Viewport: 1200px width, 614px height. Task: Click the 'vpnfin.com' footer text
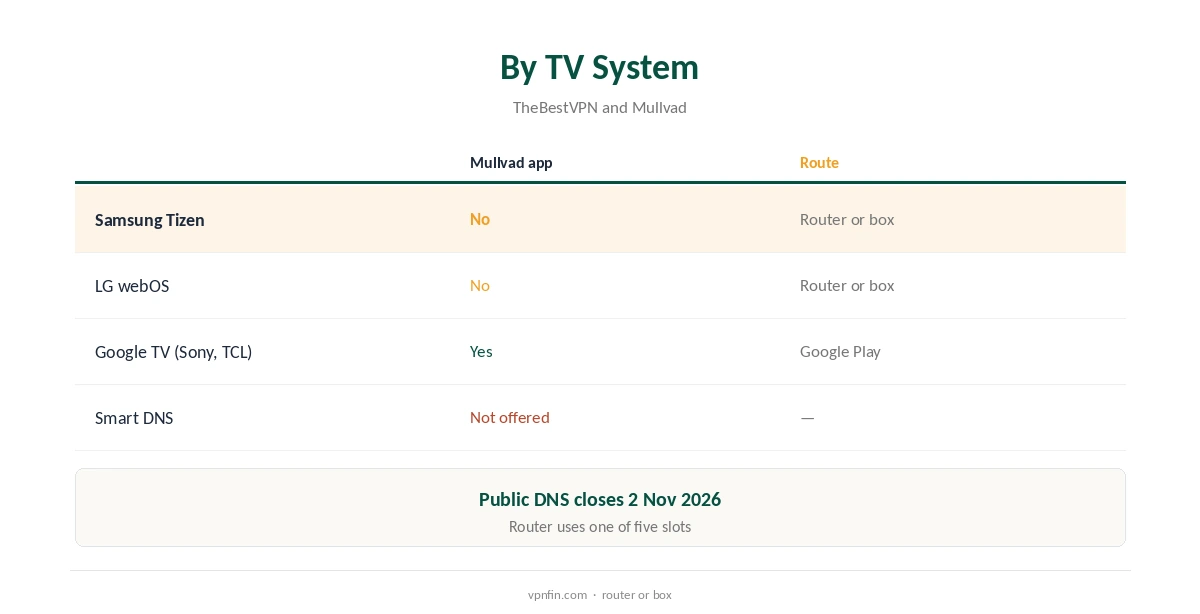coord(557,594)
